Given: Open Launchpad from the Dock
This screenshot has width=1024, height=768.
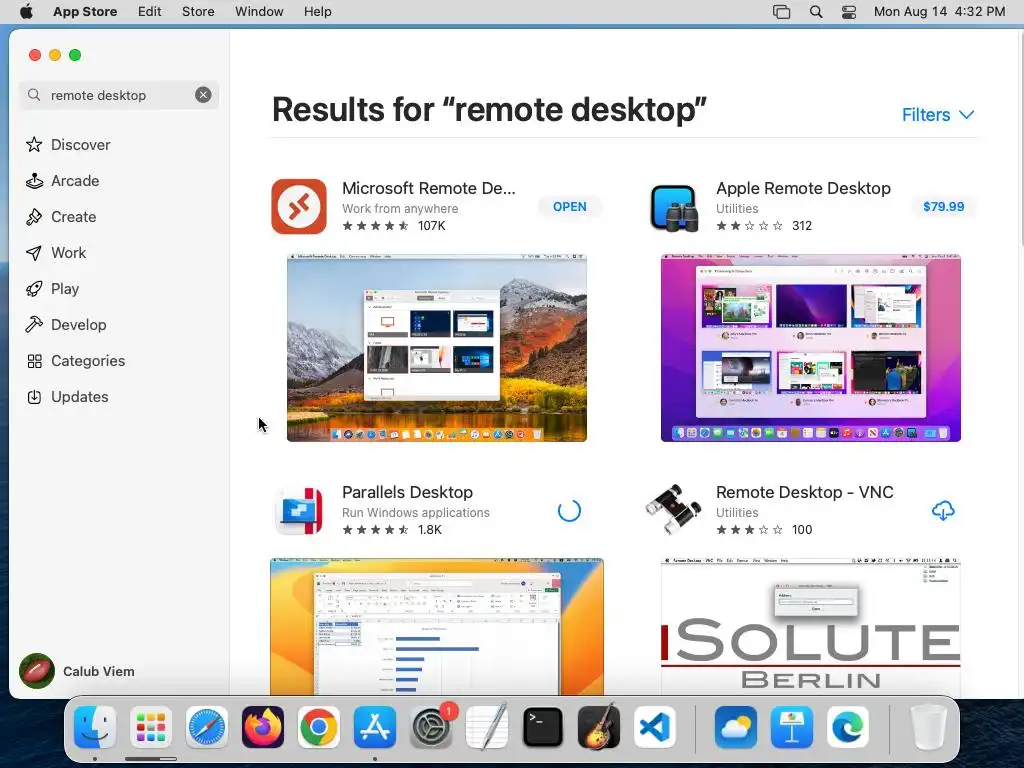Looking at the screenshot, I should click(x=151, y=727).
